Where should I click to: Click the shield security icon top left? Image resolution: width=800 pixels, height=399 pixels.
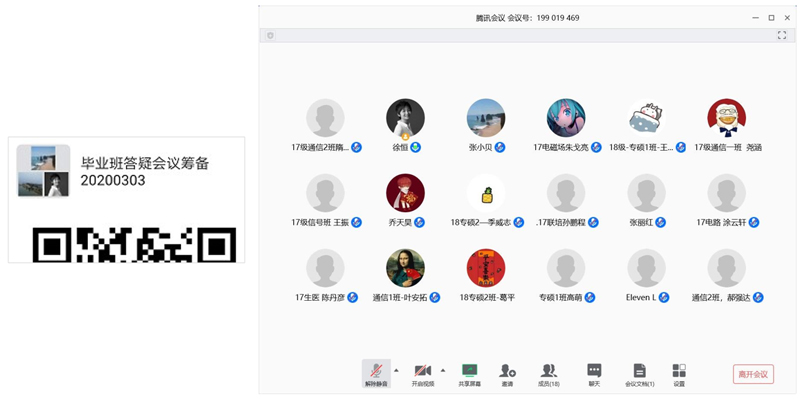(x=270, y=35)
